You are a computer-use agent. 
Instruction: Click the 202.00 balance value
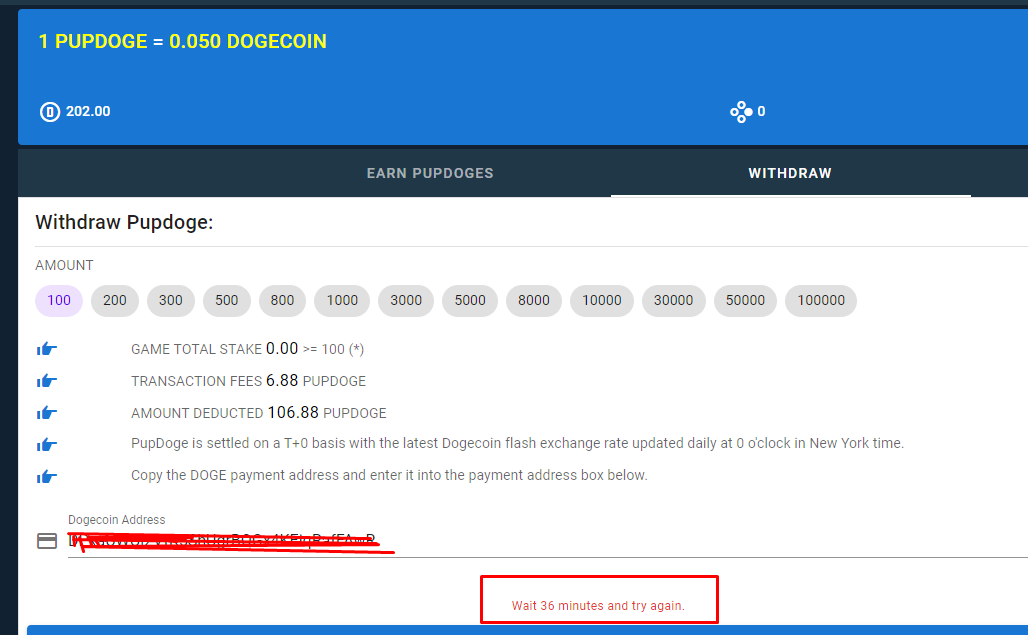click(x=88, y=111)
